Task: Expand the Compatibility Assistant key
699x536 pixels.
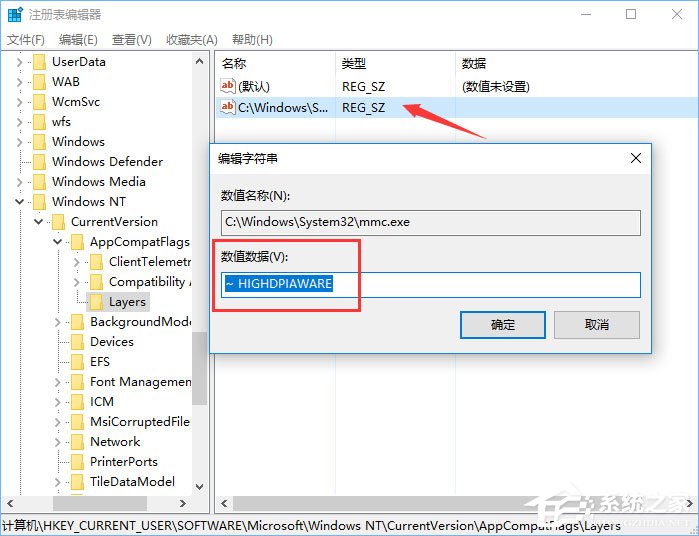Action: click(x=77, y=282)
